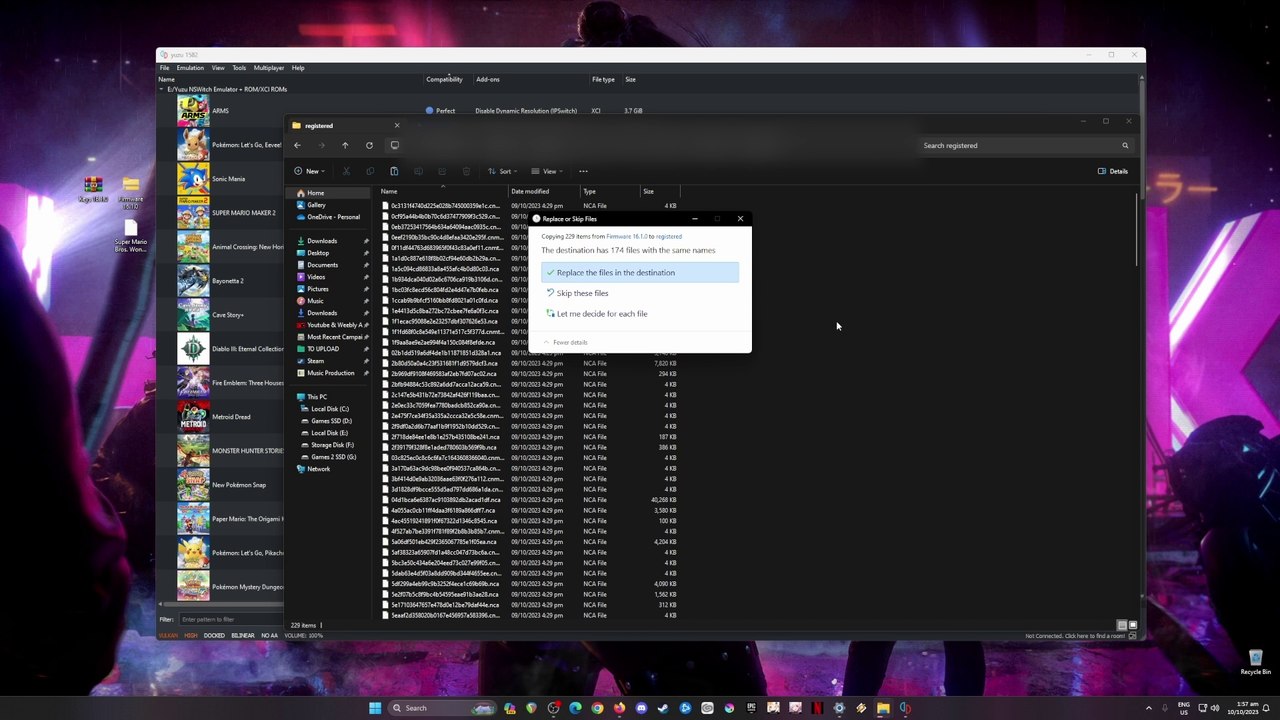
Task: Open the pinned Videos folder
Action: [316, 277]
